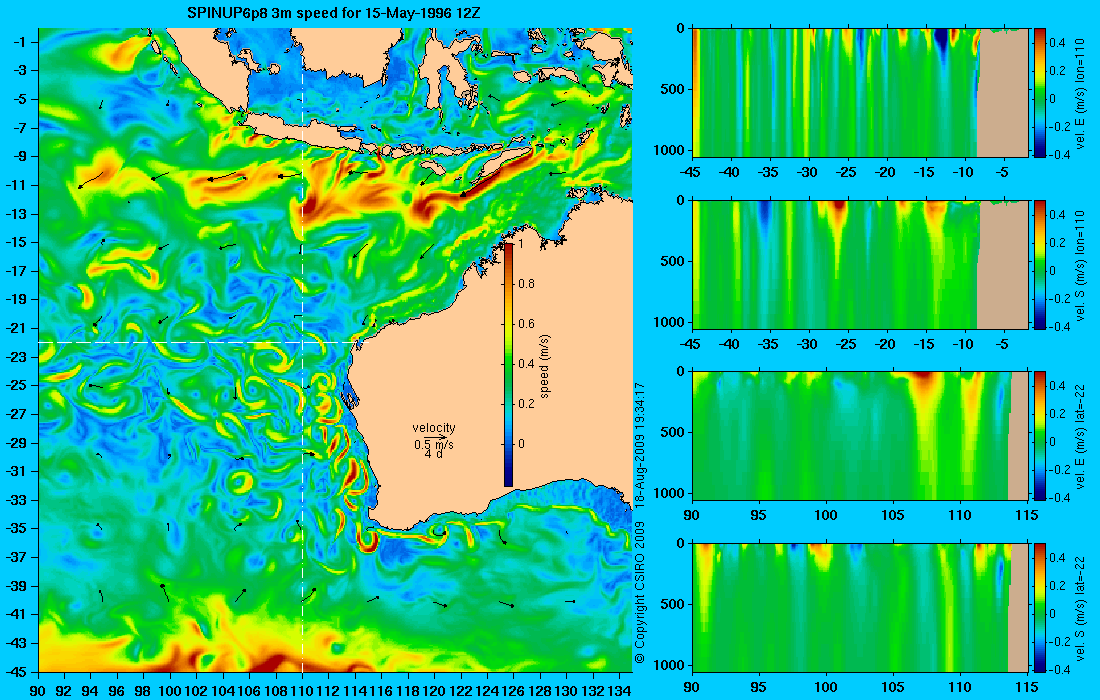This screenshot has width=1100, height=700.
Task: Click the "500" depth tick of vel. E lon=110 panel
Action: (x=674, y=89)
